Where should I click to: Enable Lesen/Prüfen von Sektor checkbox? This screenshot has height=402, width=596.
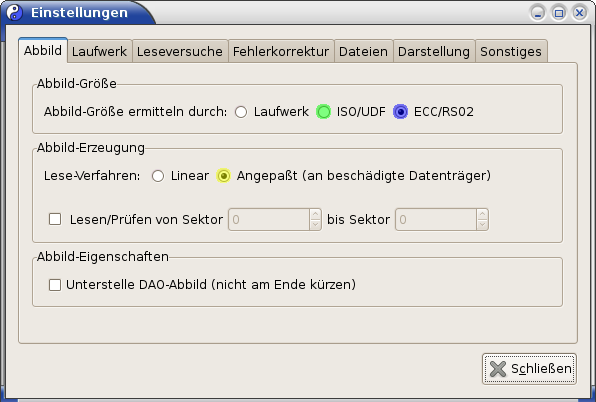55,219
